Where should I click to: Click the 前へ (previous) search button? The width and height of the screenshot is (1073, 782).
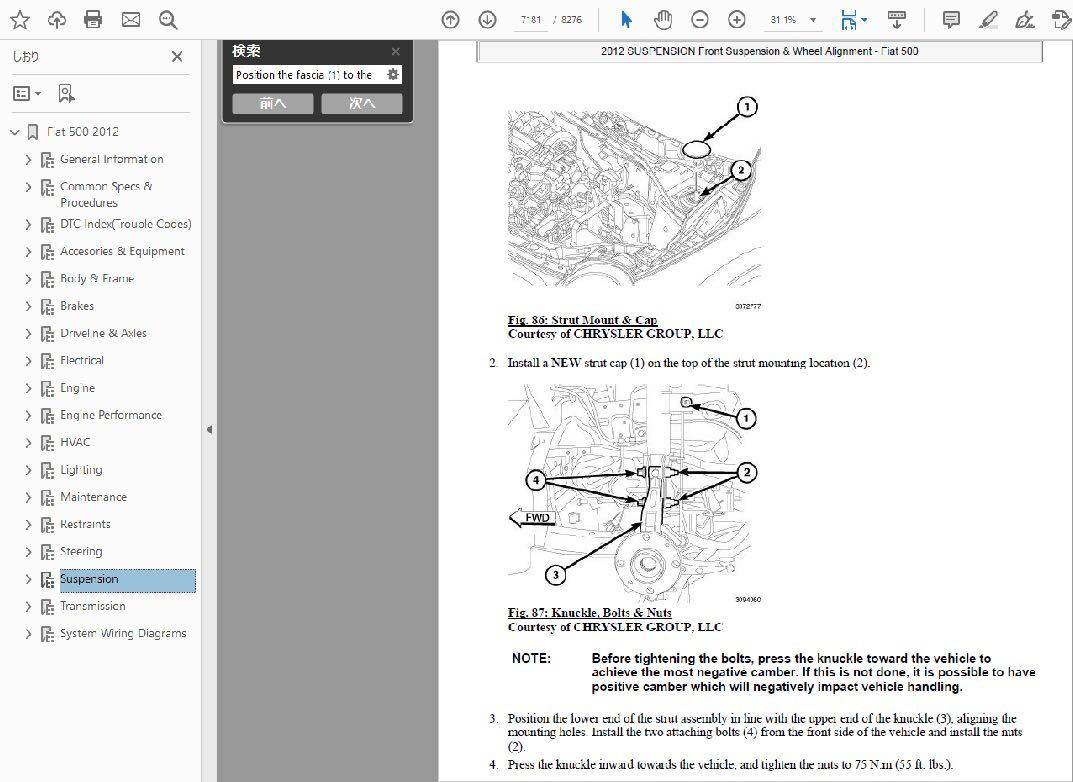click(x=272, y=103)
